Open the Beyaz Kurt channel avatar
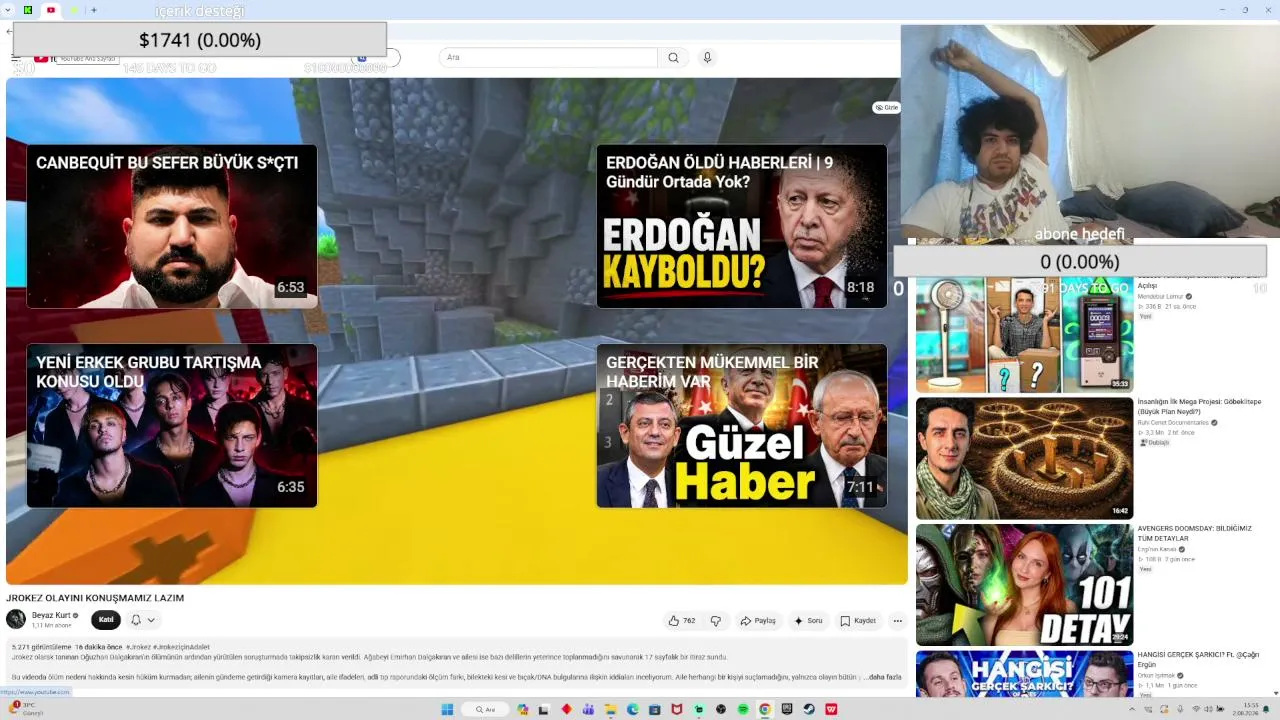 tap(16, 620)
